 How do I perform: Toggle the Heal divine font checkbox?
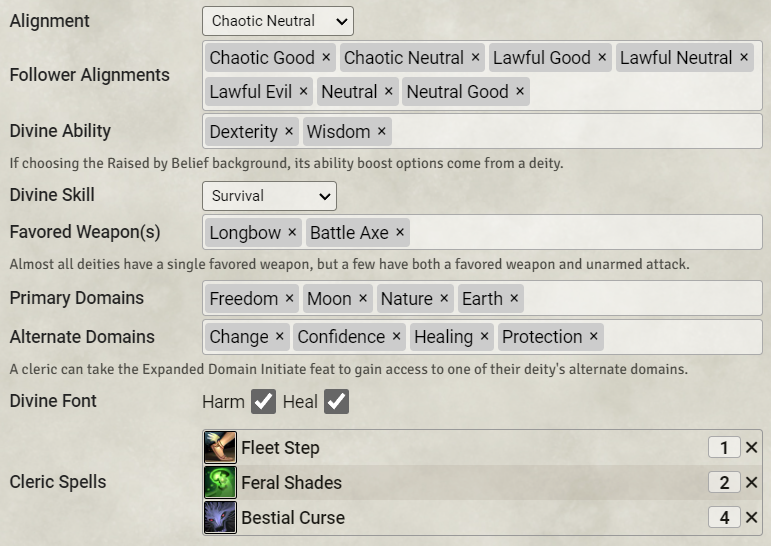click(337, 402)
